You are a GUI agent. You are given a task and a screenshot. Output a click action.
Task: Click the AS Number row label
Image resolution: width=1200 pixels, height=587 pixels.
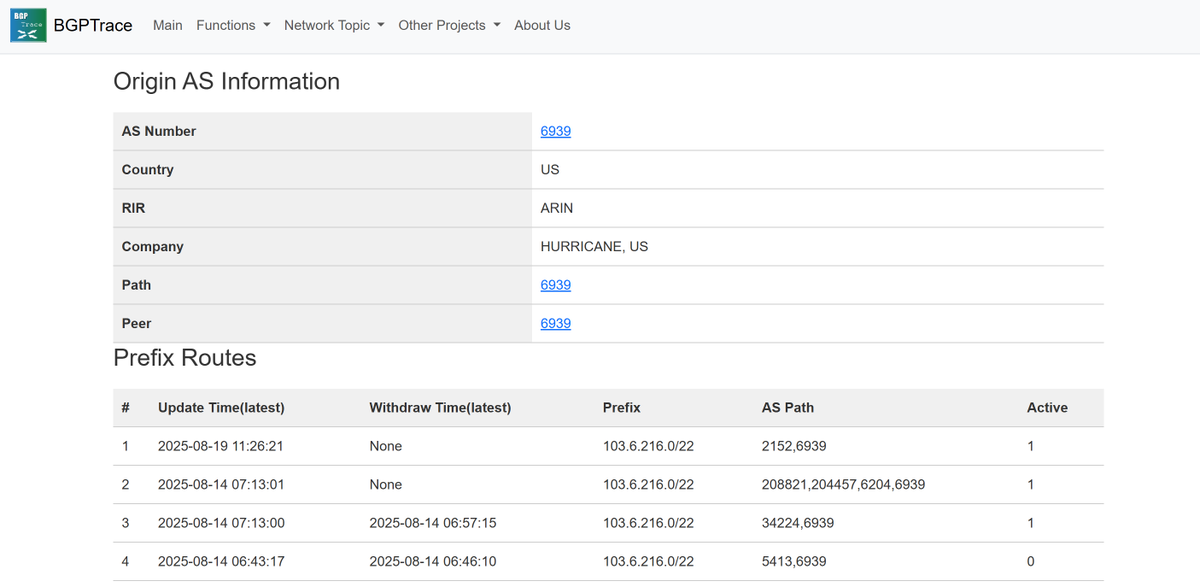[159, 131]
